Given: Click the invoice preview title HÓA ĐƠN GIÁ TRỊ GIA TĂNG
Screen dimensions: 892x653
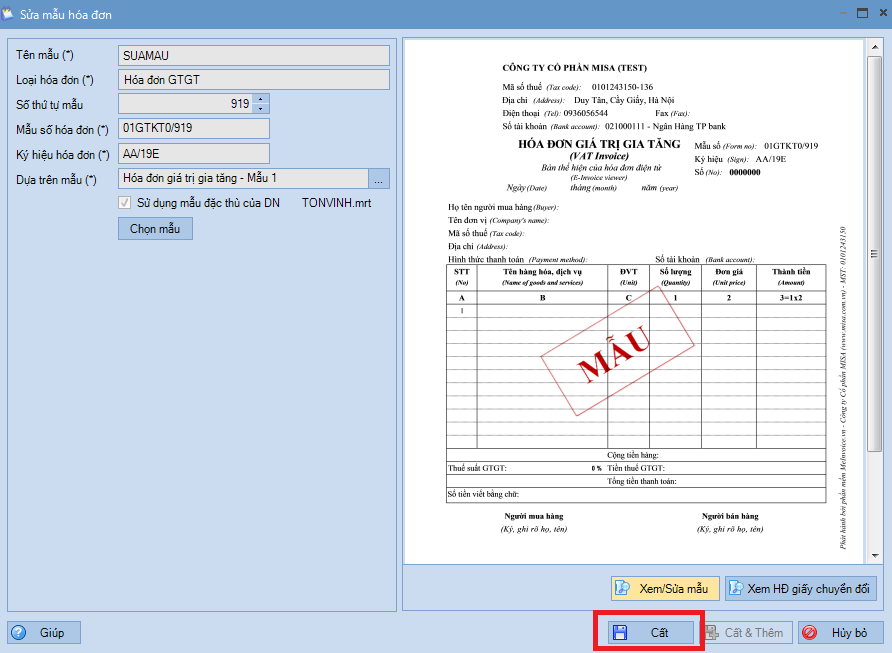Looking at the screenshot, I should click(x=598, y=144).
